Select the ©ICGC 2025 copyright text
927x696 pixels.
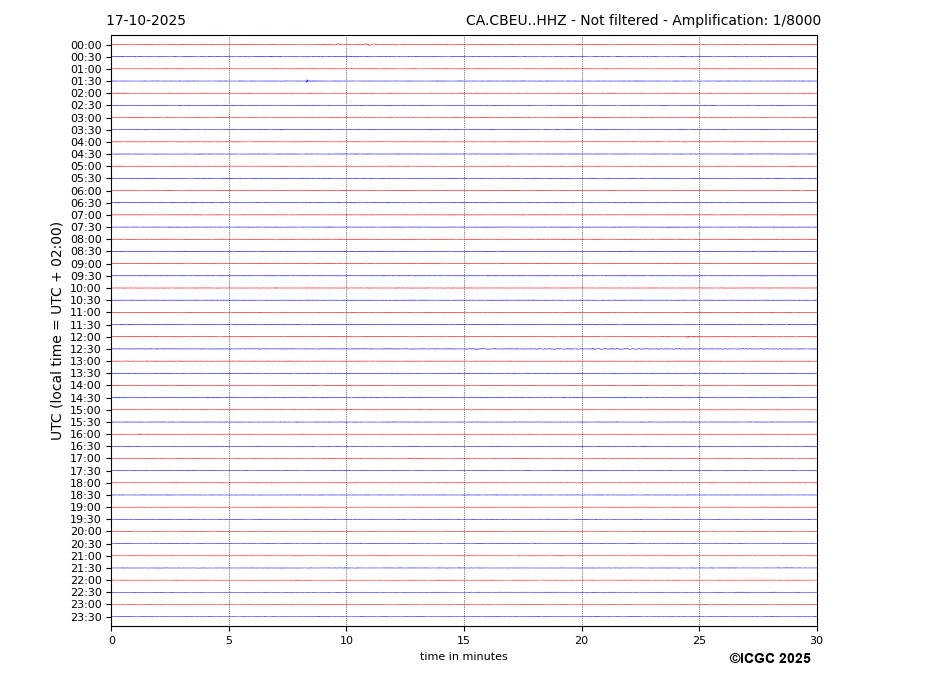(x=769, y=659)
